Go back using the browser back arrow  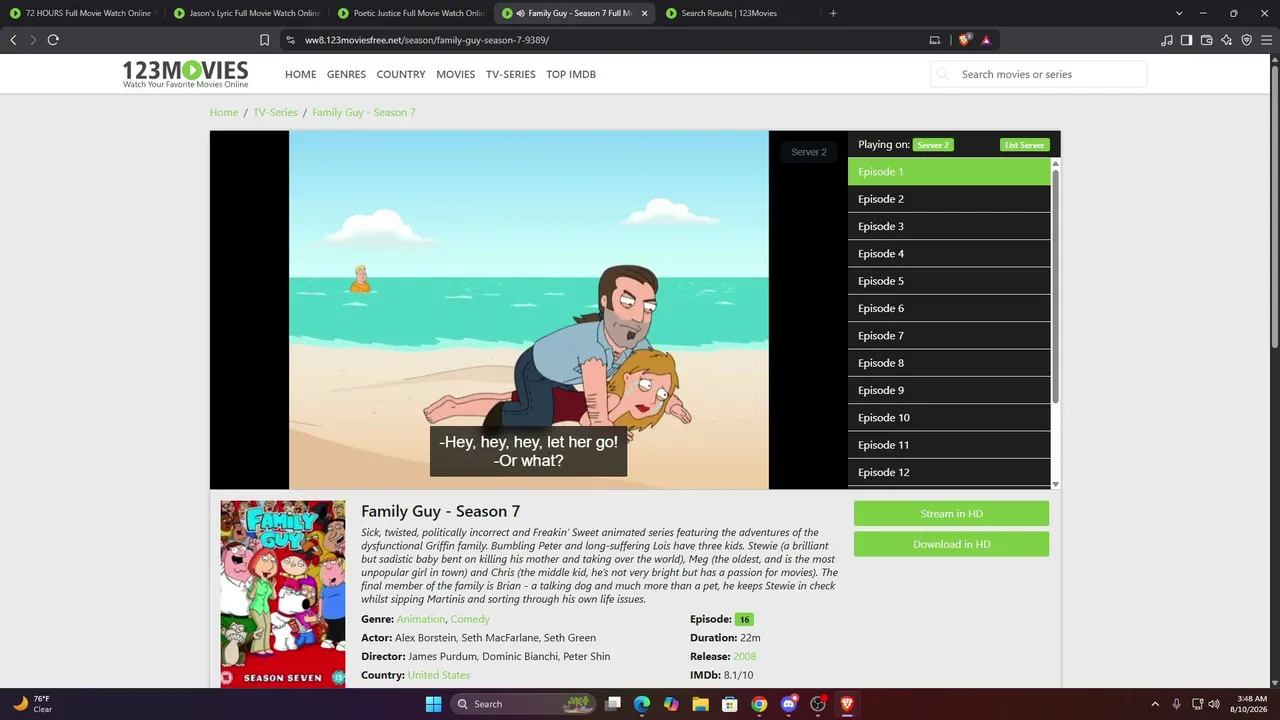pyautogui.click(x=13, y=40)
